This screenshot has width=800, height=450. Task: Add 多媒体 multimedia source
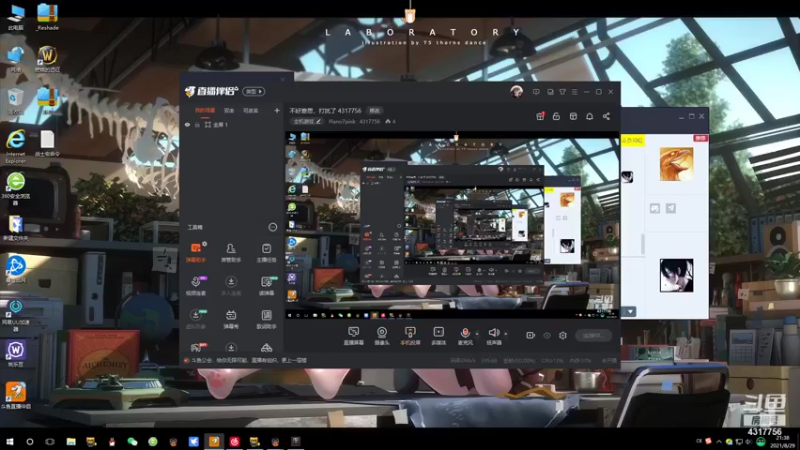coord(438,336)
